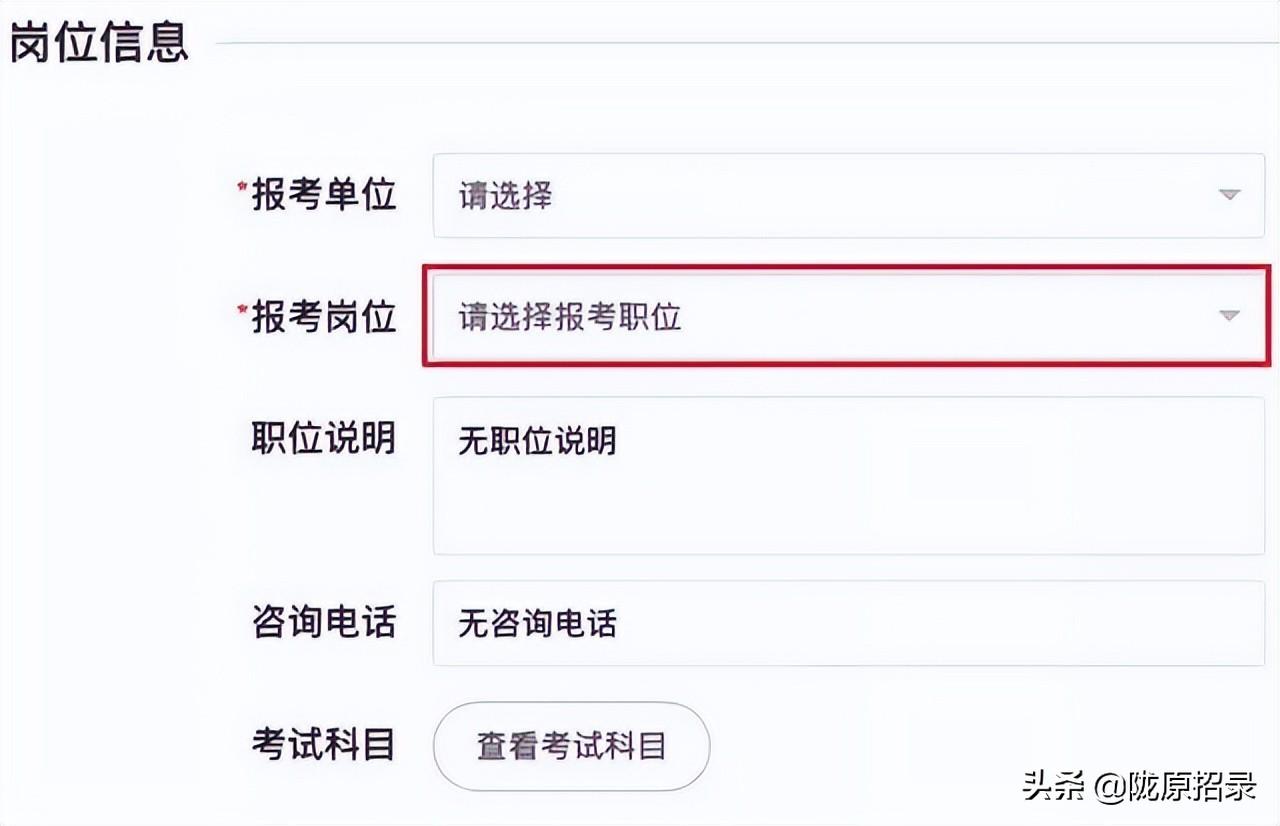This screenshot has width=1280, height=826.
Task: Click the 报考单位 label
Action: click(324, 195)
